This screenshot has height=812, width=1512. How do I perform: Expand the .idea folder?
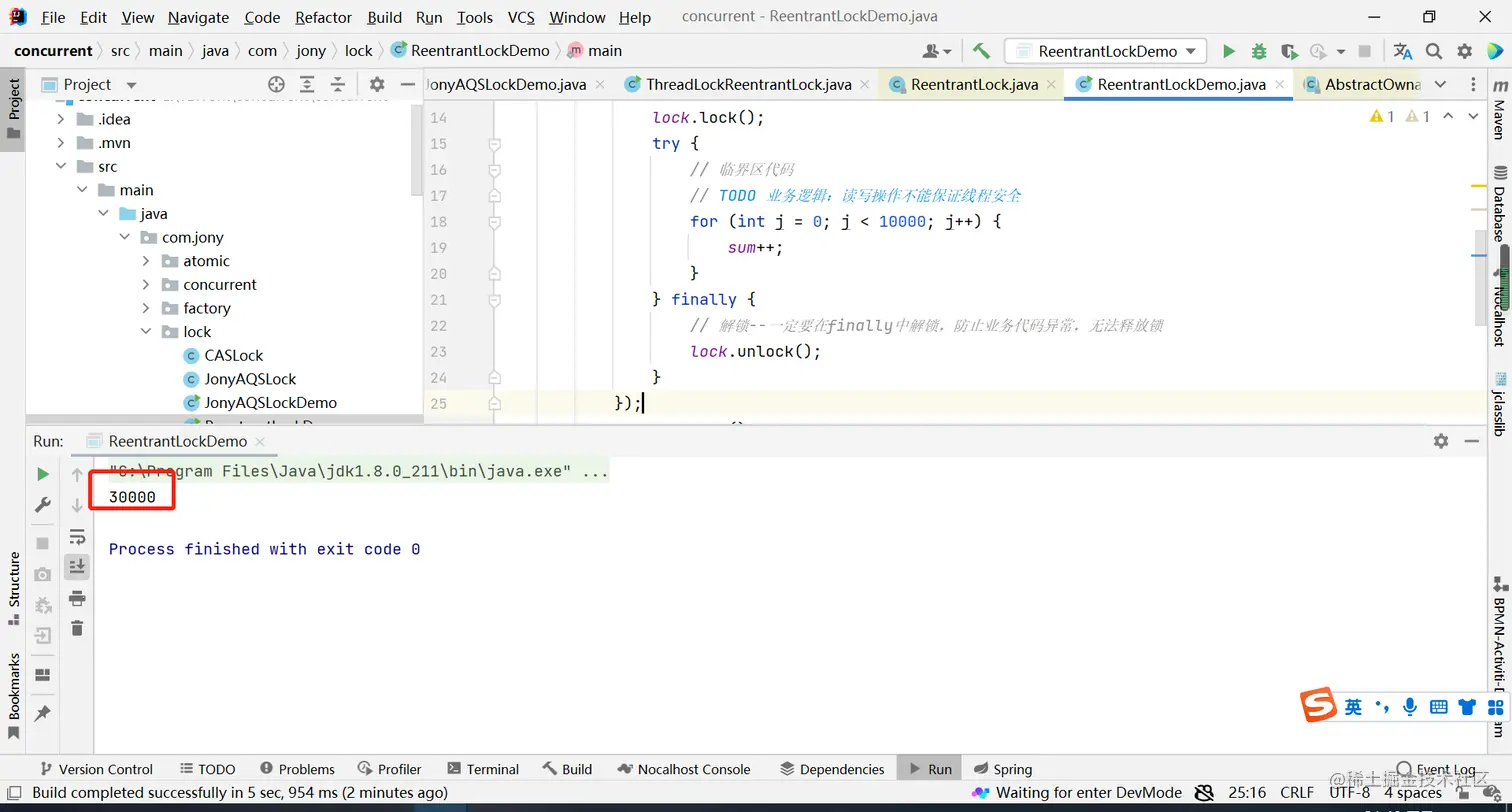tap(61, 119)
